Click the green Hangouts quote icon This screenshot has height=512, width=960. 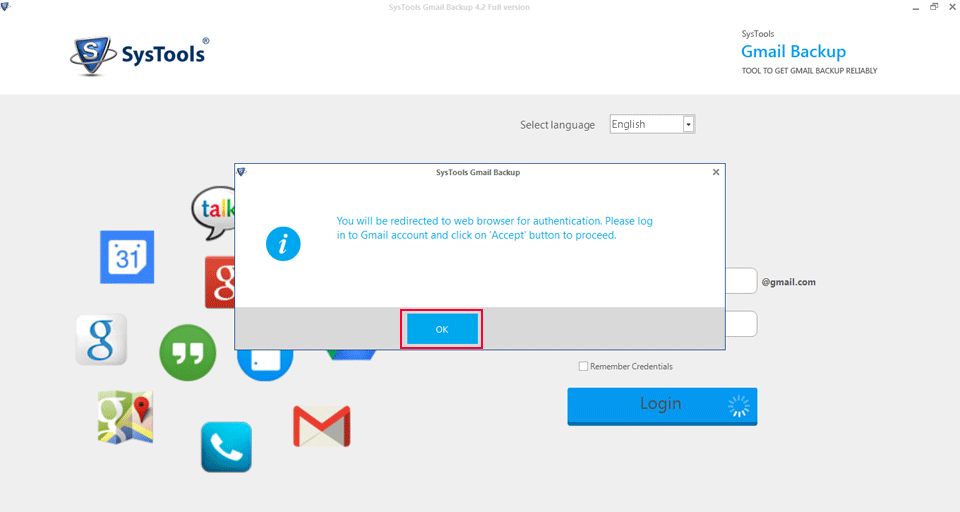(x=188, y=353)
